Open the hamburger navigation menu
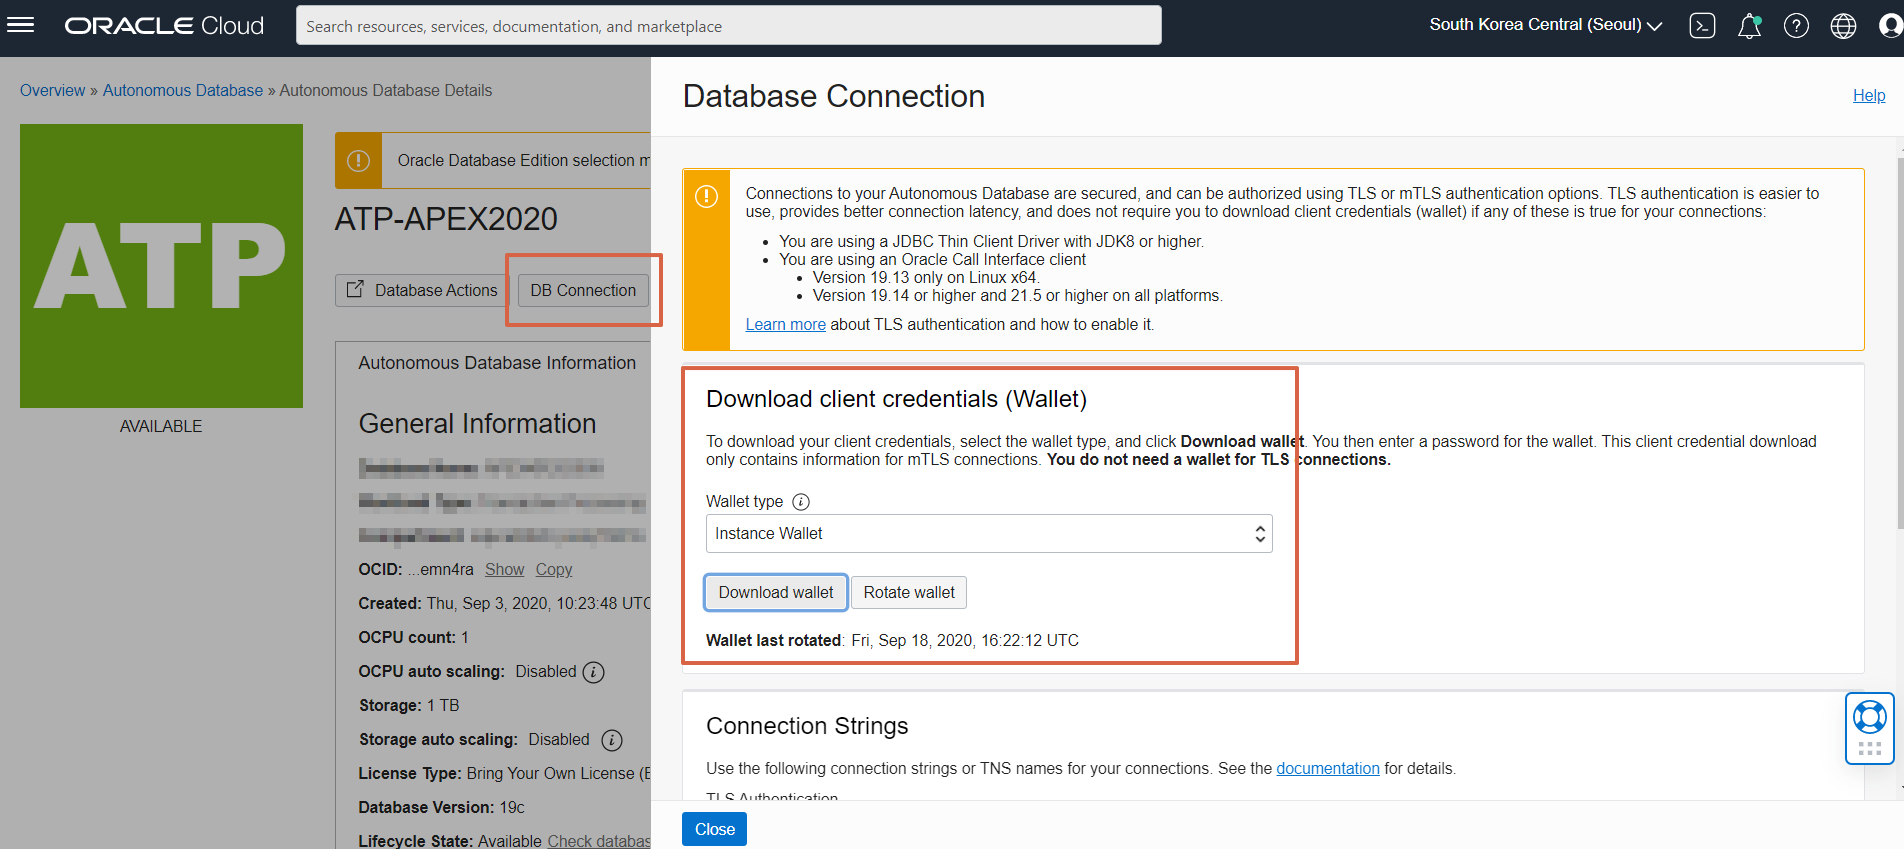Image resolution: width=1904 pixels, height=849 pixels. coord(20,25)
